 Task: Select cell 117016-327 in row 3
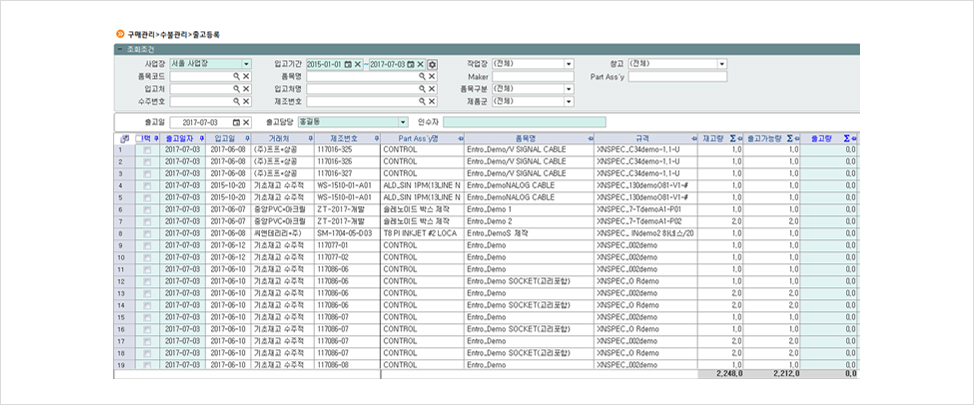point(347,174)
